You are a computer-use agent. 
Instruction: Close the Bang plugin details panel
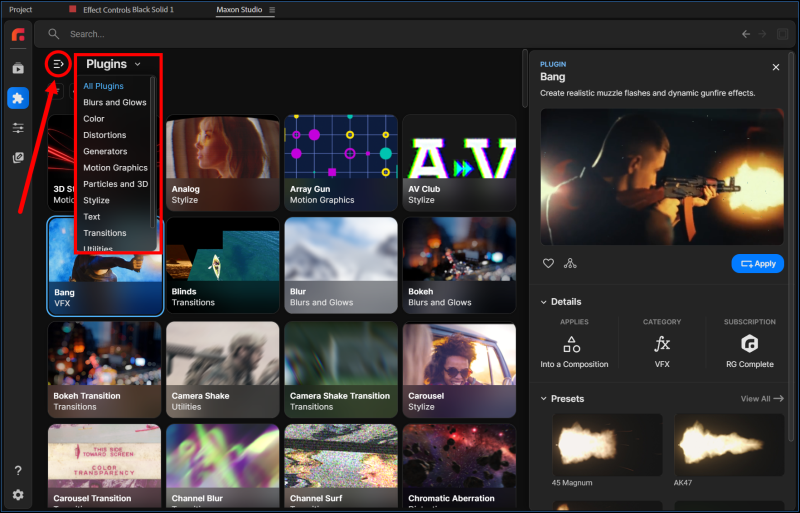tap(776, 67)
